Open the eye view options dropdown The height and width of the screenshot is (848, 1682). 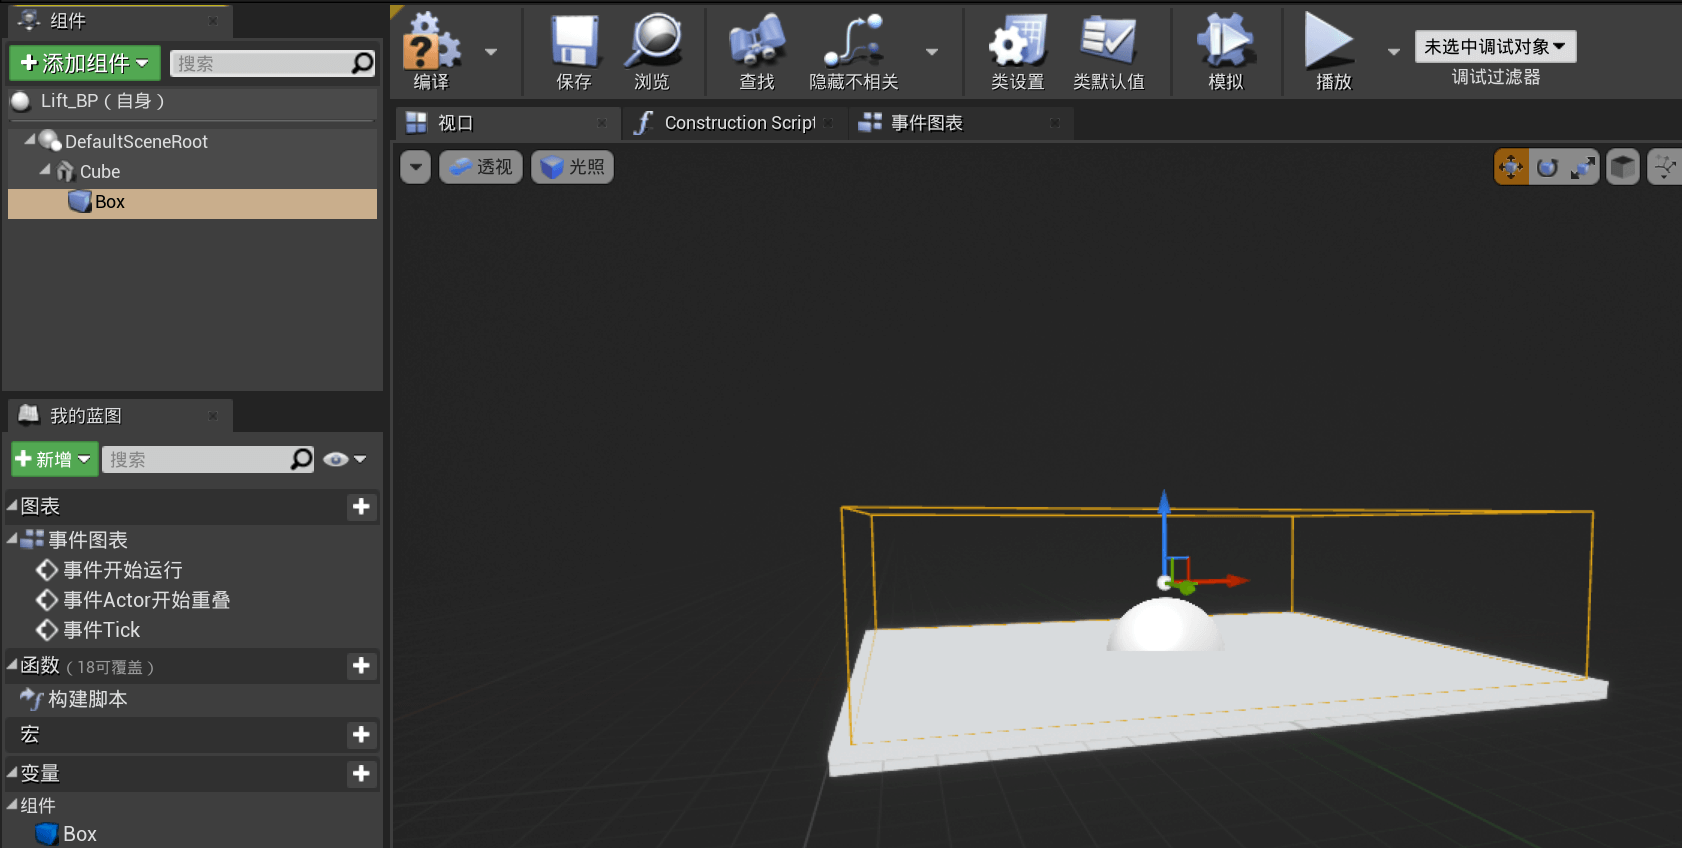345,459
